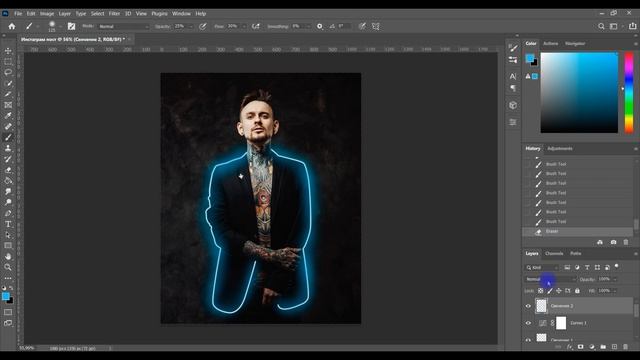Select the Brush tool in toolbar

[8, 138]
